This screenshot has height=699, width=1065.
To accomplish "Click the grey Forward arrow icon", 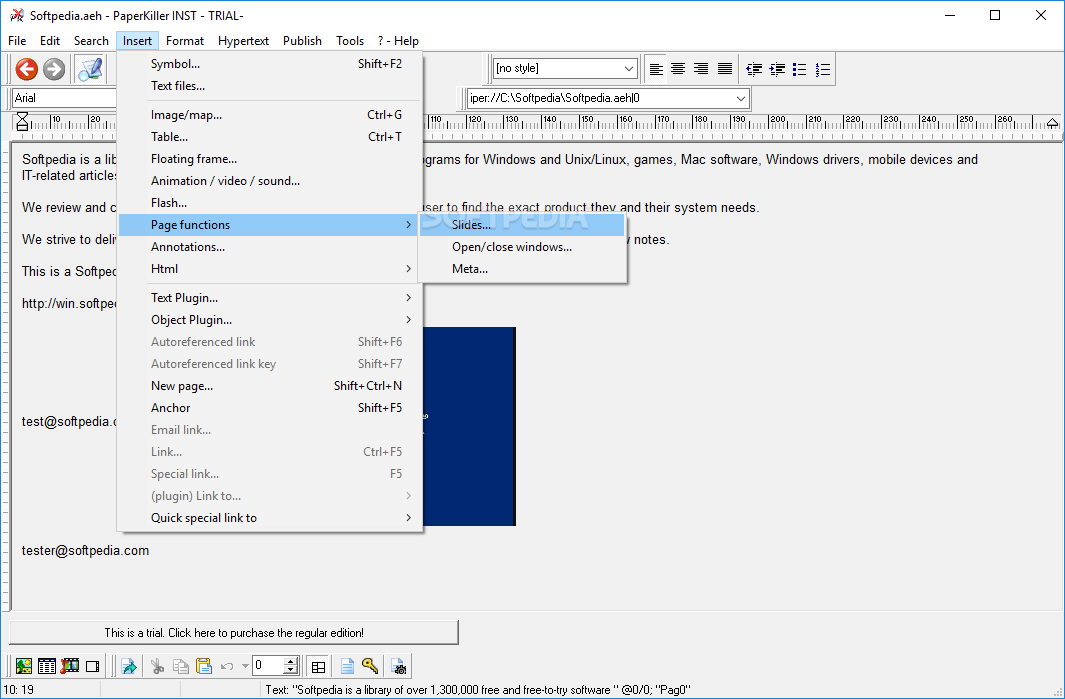I will 54,69.
